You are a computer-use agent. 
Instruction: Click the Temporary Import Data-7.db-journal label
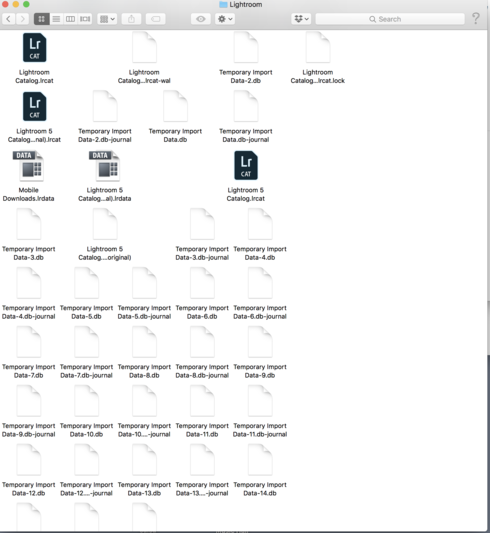86,371
